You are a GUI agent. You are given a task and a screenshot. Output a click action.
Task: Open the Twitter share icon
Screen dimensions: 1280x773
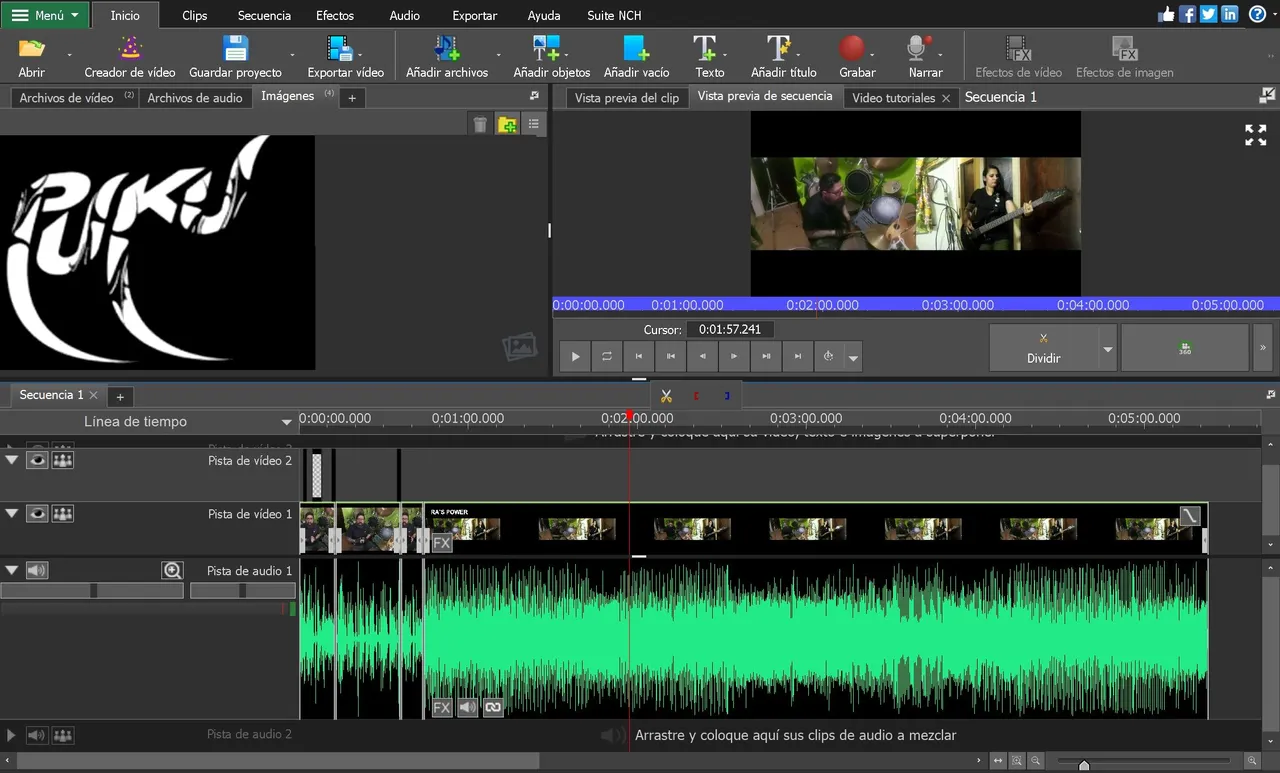(x=1208, y=14)
